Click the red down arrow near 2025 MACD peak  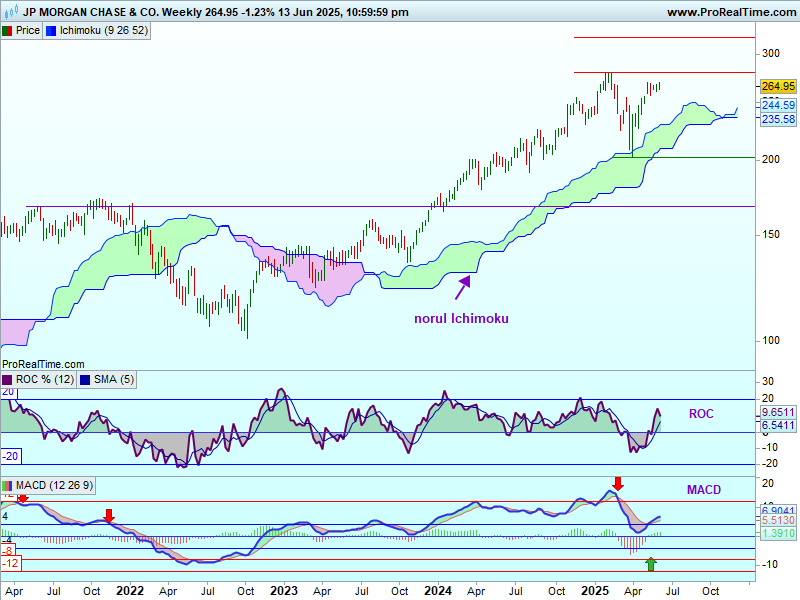tap(618, 484)
